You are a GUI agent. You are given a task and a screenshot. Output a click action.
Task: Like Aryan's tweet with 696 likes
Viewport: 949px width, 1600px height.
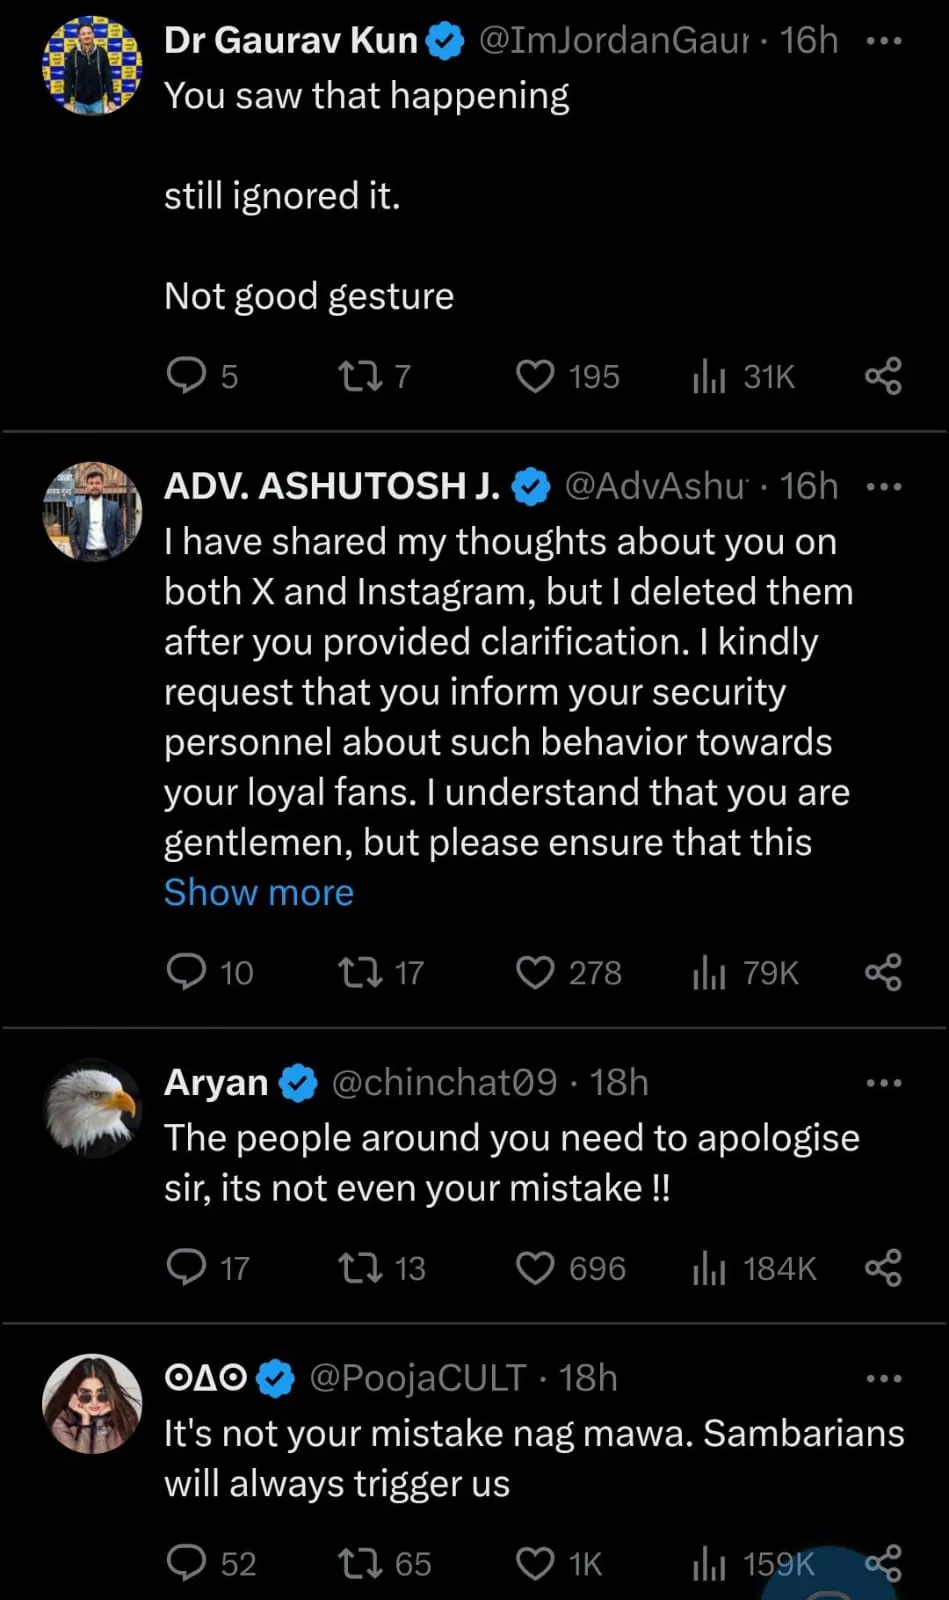535,1268
